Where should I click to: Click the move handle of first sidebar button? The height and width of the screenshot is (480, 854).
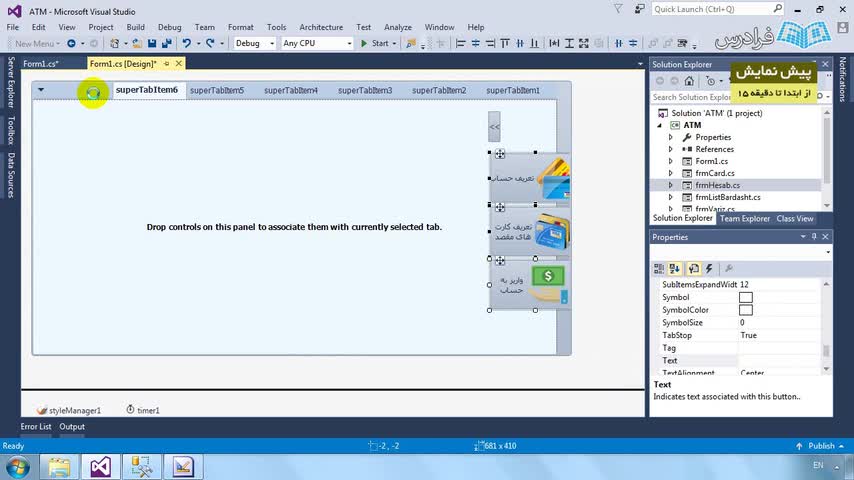click(x=500, y=154)
